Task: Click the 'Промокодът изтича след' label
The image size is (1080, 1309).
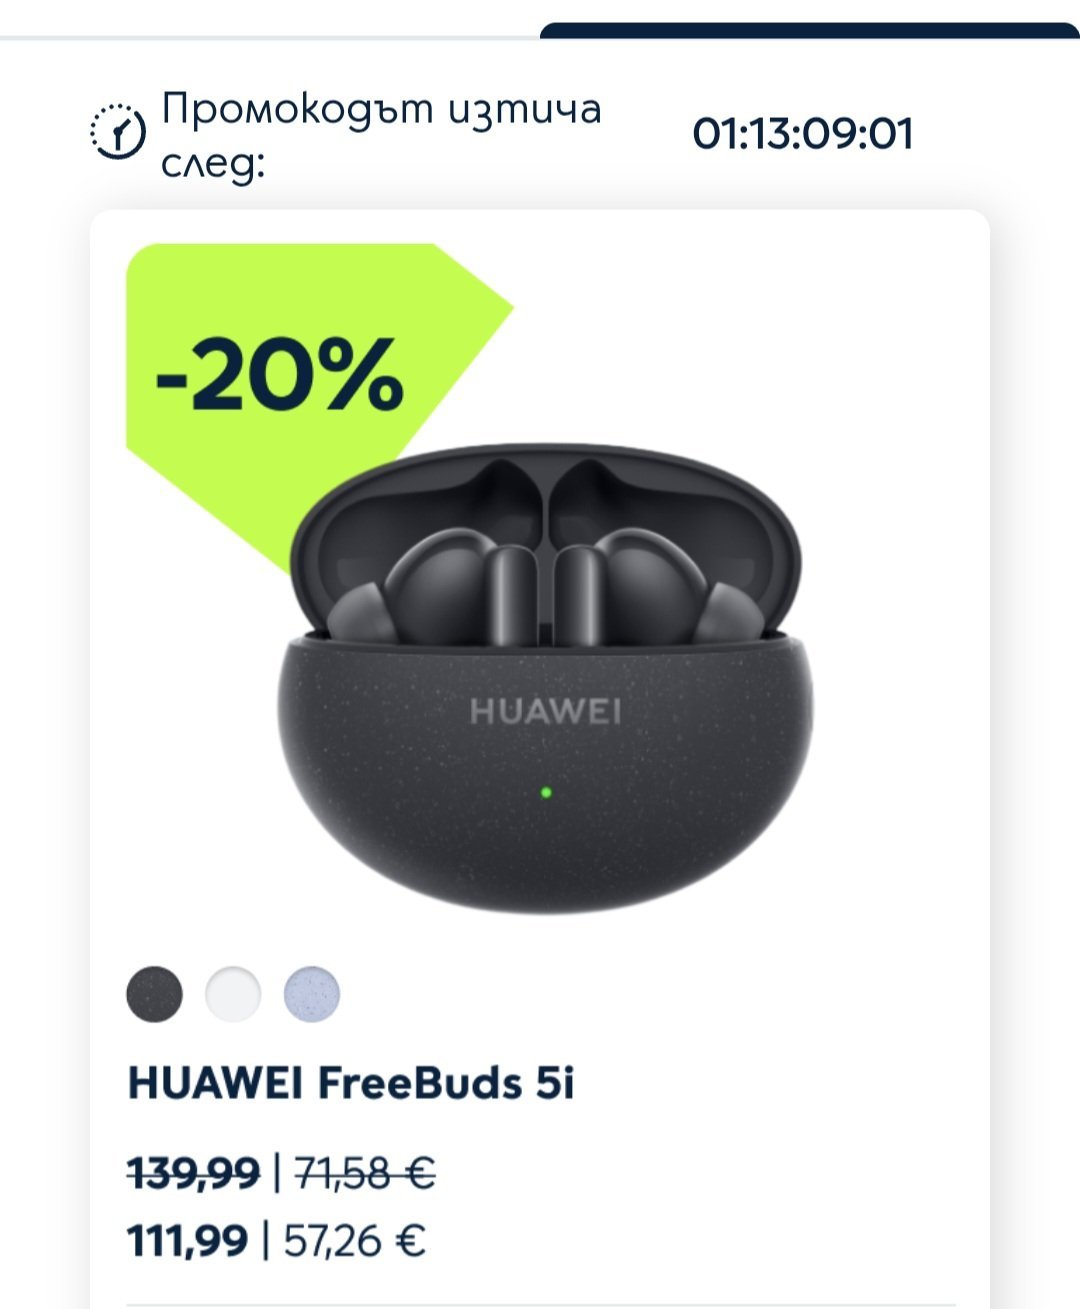Action: pos(381,135)
